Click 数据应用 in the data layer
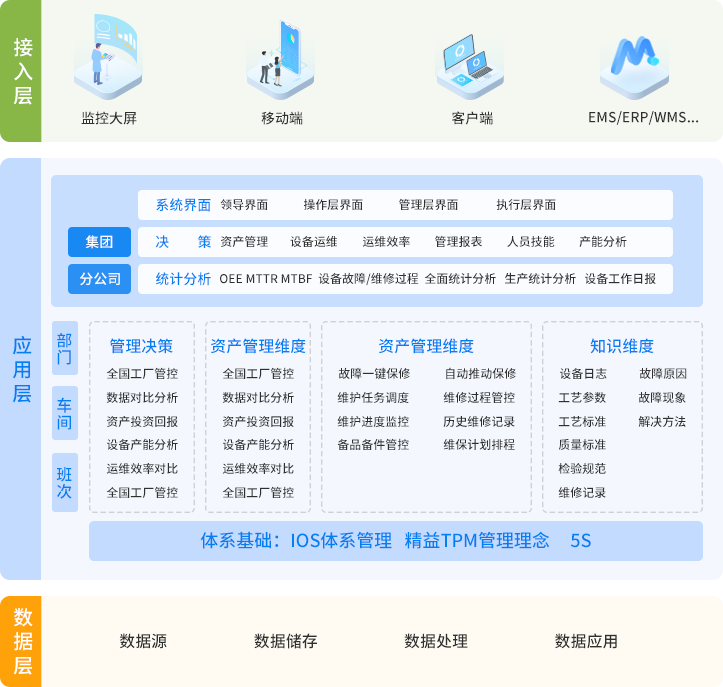 point(586,641)
